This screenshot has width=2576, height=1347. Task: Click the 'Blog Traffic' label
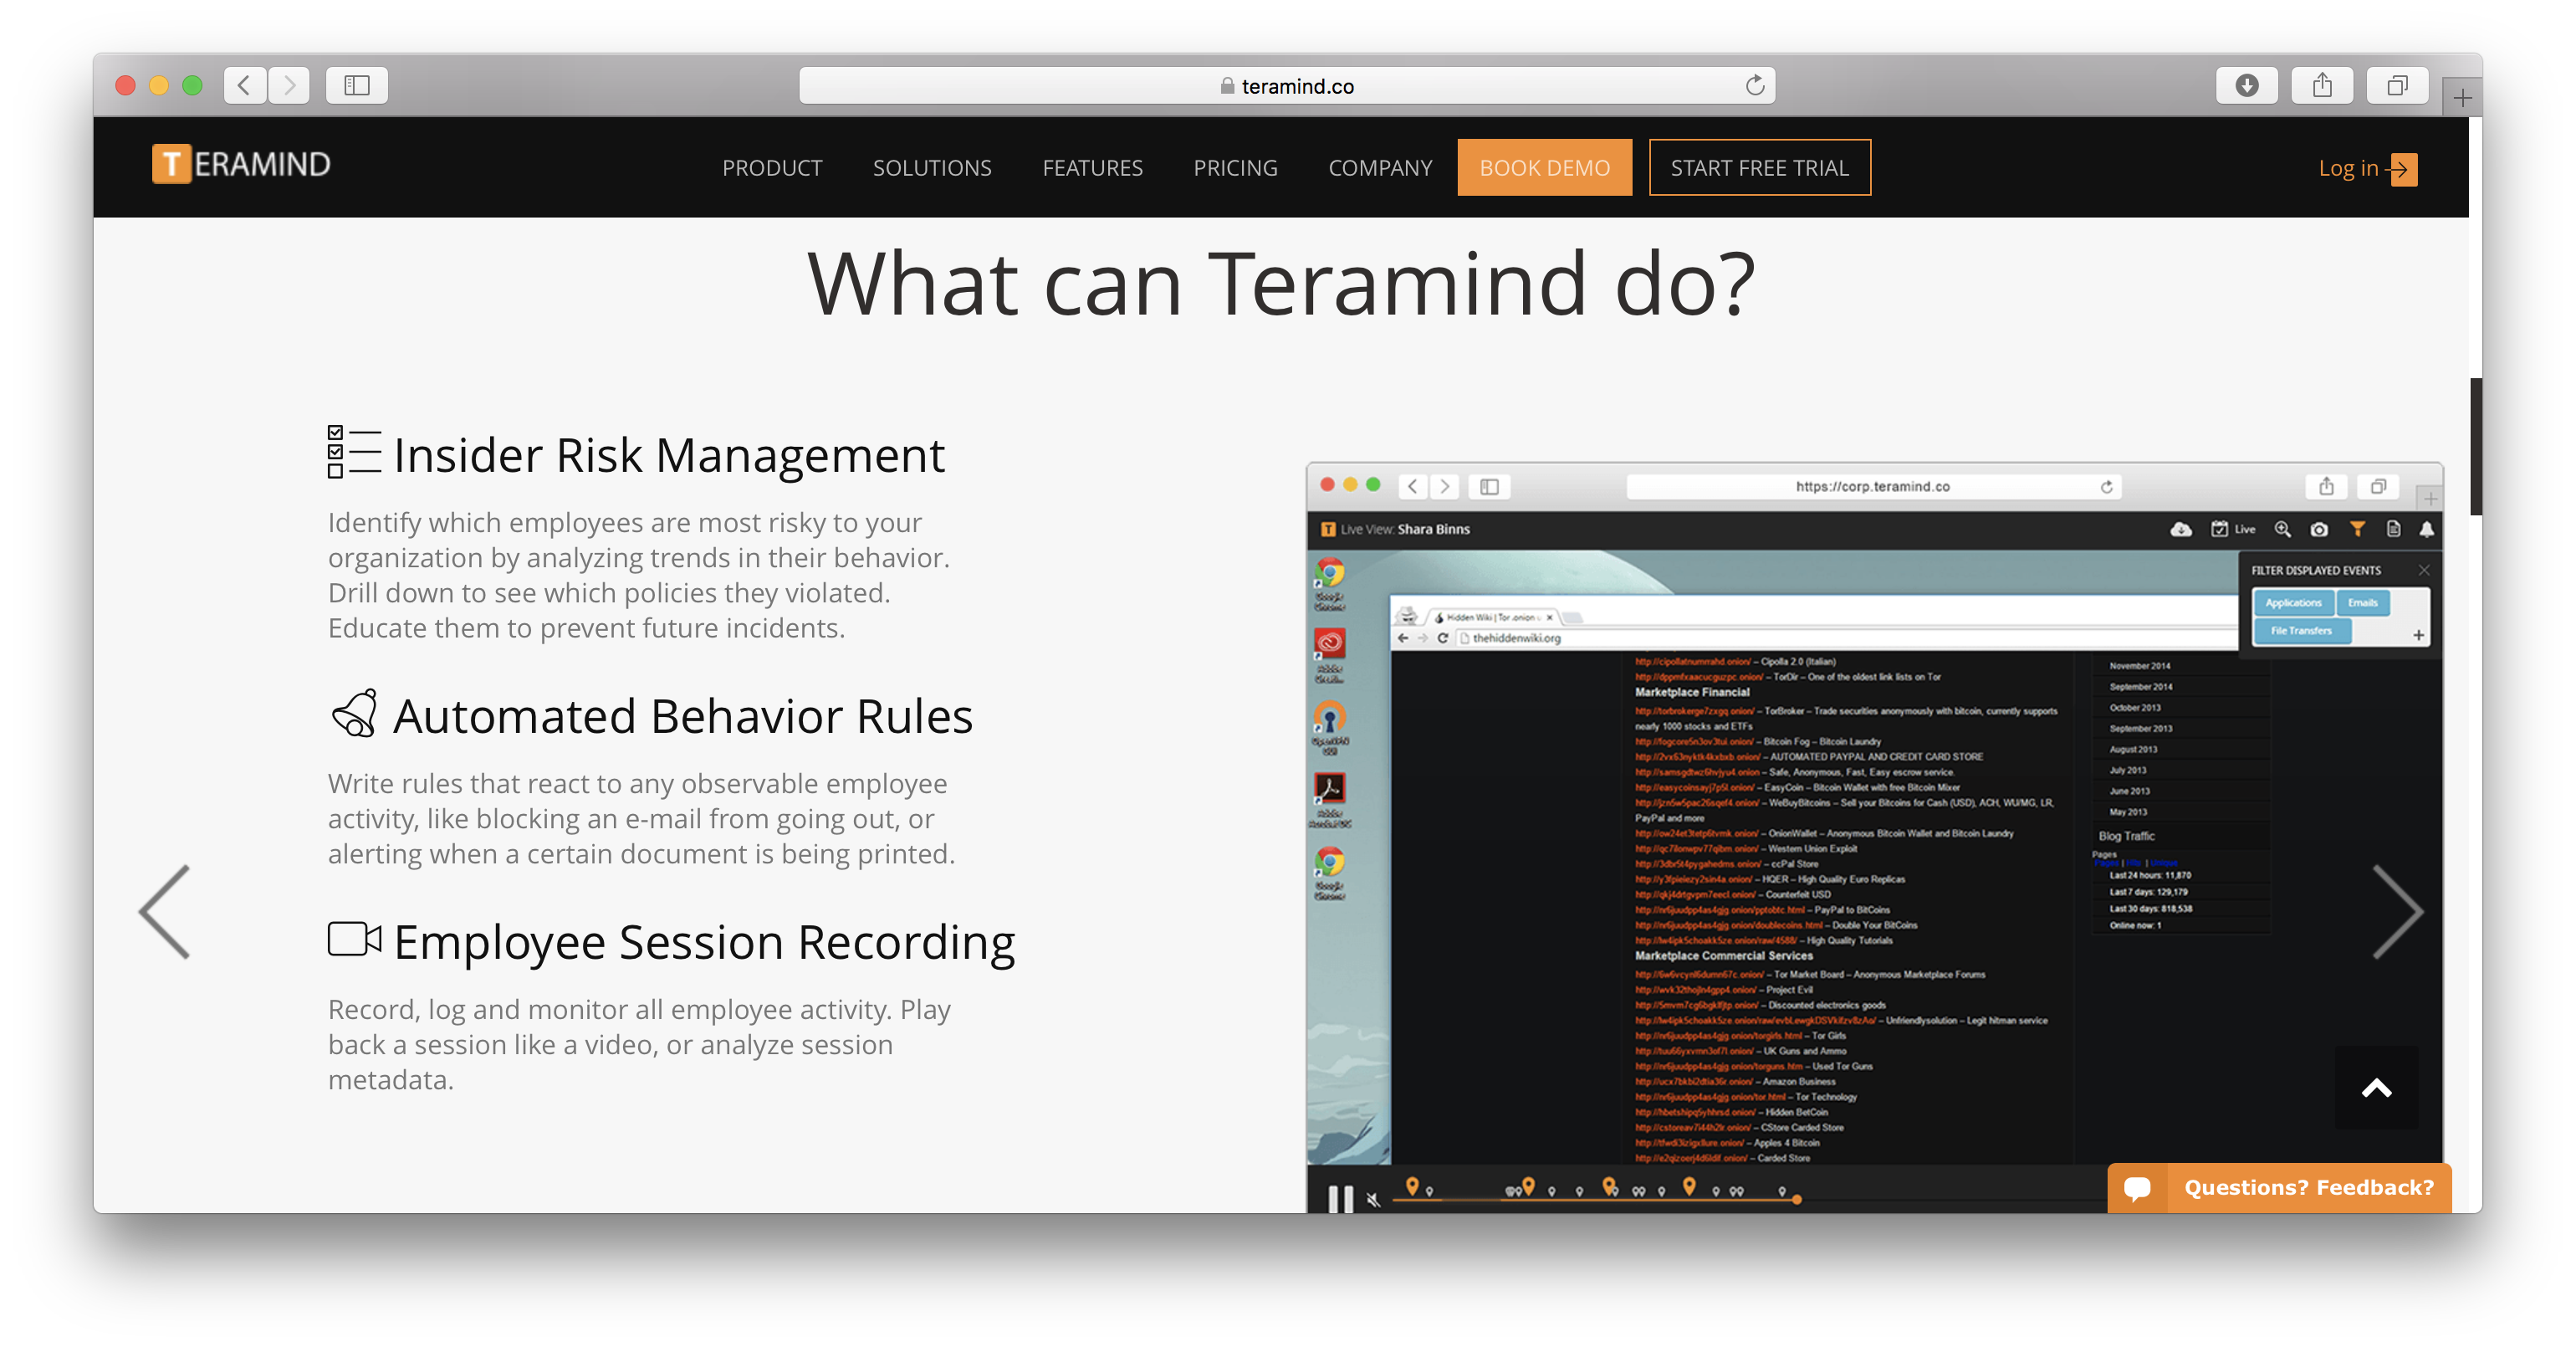pyautogui.click(x=2126, y=836)
